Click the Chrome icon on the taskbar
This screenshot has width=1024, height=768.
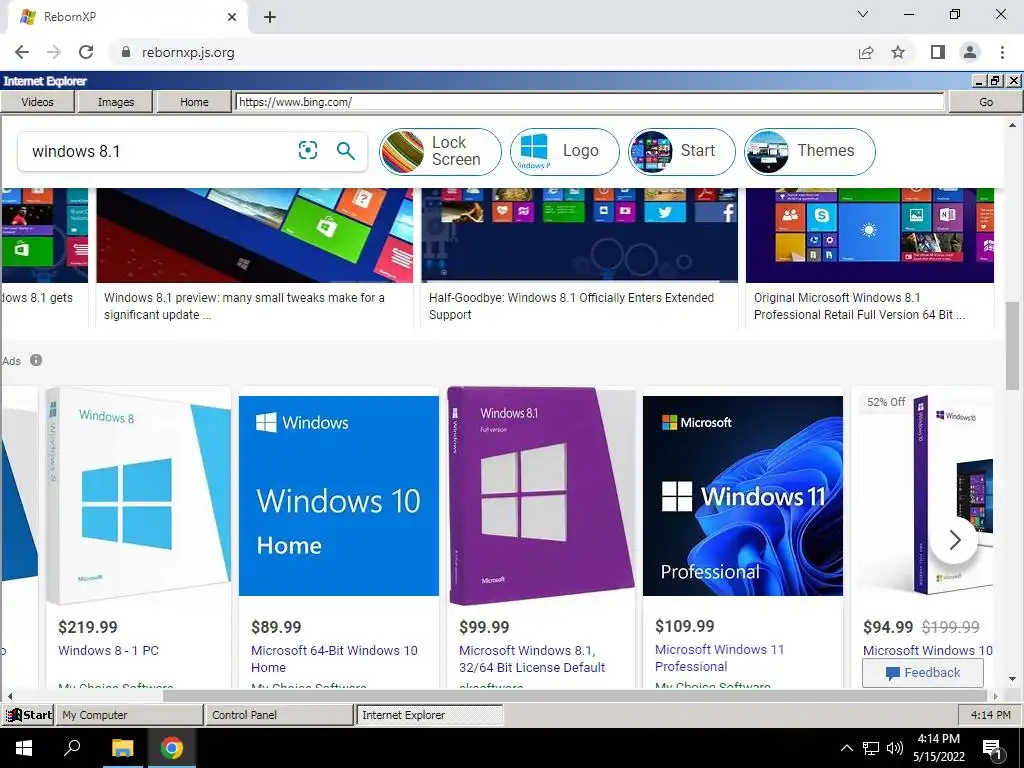172,748
